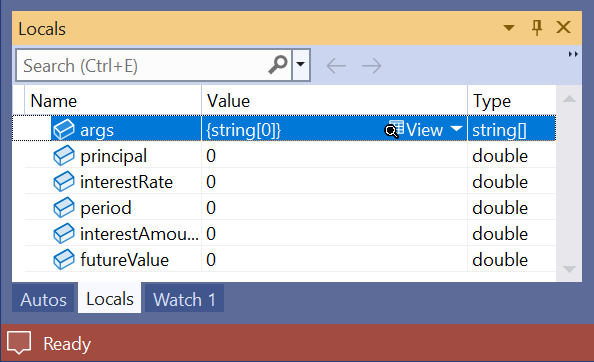Close the Locals panel
The image size is (594, 362).
563,27
